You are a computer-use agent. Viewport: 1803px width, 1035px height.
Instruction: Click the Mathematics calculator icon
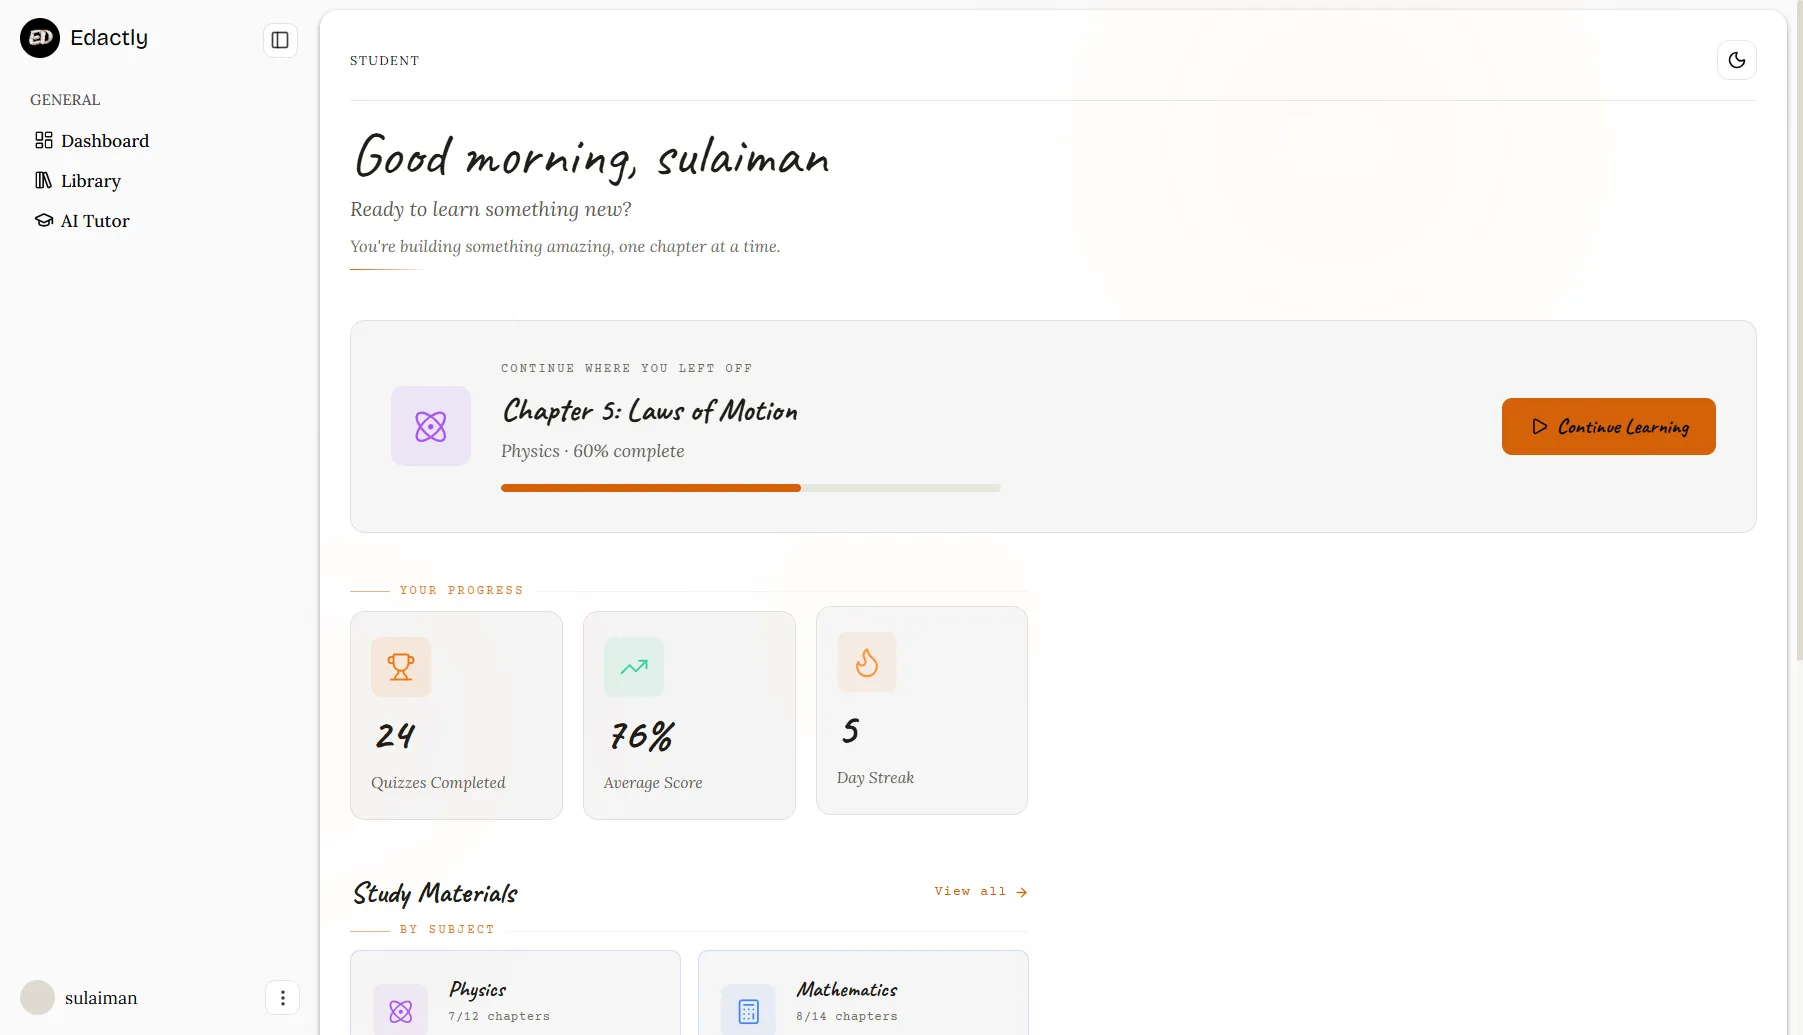coord(749,1011)
